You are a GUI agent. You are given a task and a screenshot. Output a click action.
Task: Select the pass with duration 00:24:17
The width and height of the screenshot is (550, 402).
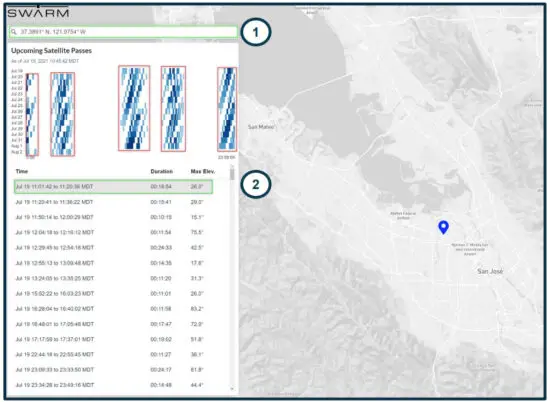tap(113, 370)
